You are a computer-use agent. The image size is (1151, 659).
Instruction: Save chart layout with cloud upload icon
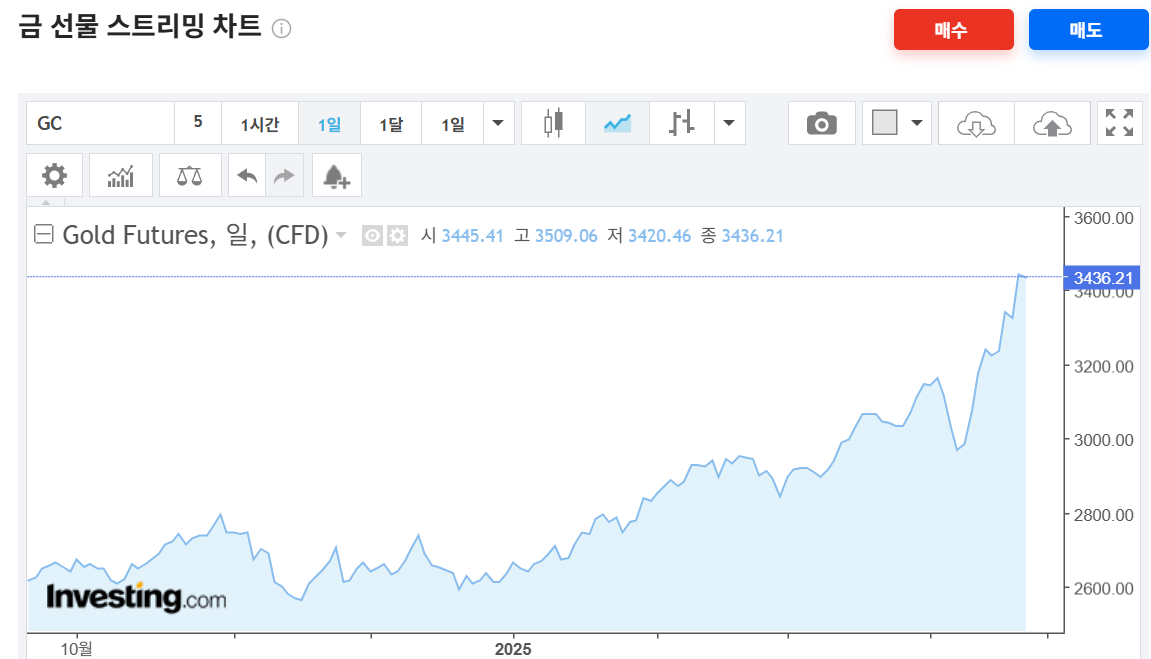coord(1052,123)
